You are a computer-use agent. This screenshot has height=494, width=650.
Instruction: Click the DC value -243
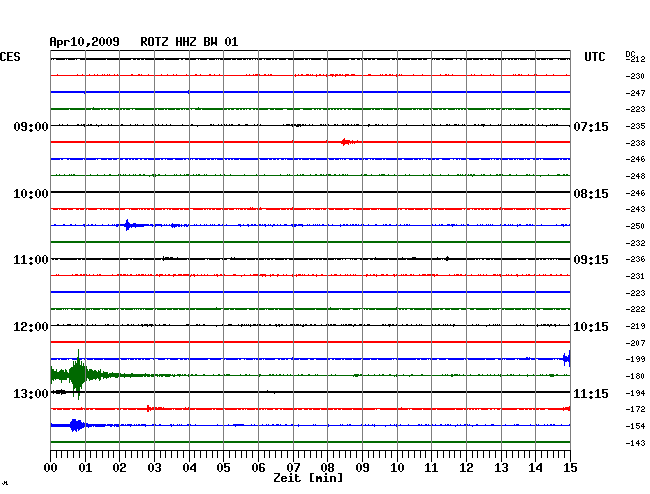(635, 209)
